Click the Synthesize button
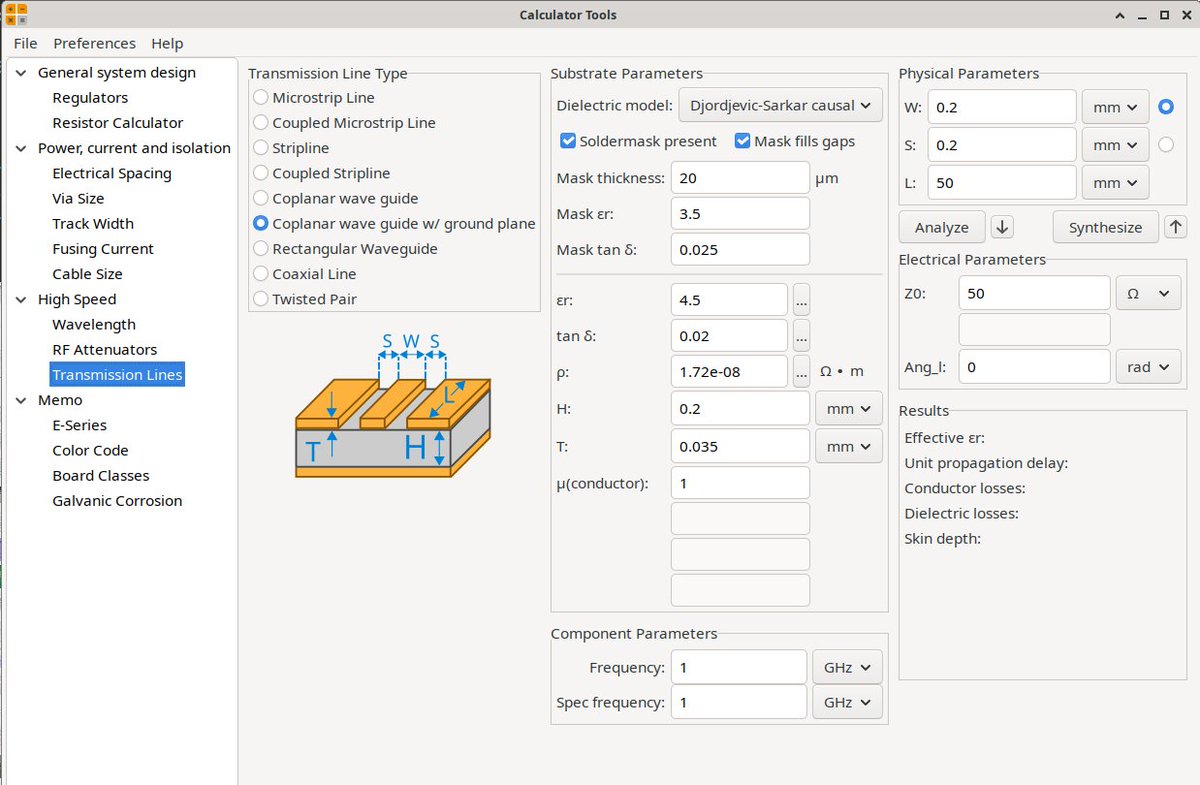 click(1105, 227)
